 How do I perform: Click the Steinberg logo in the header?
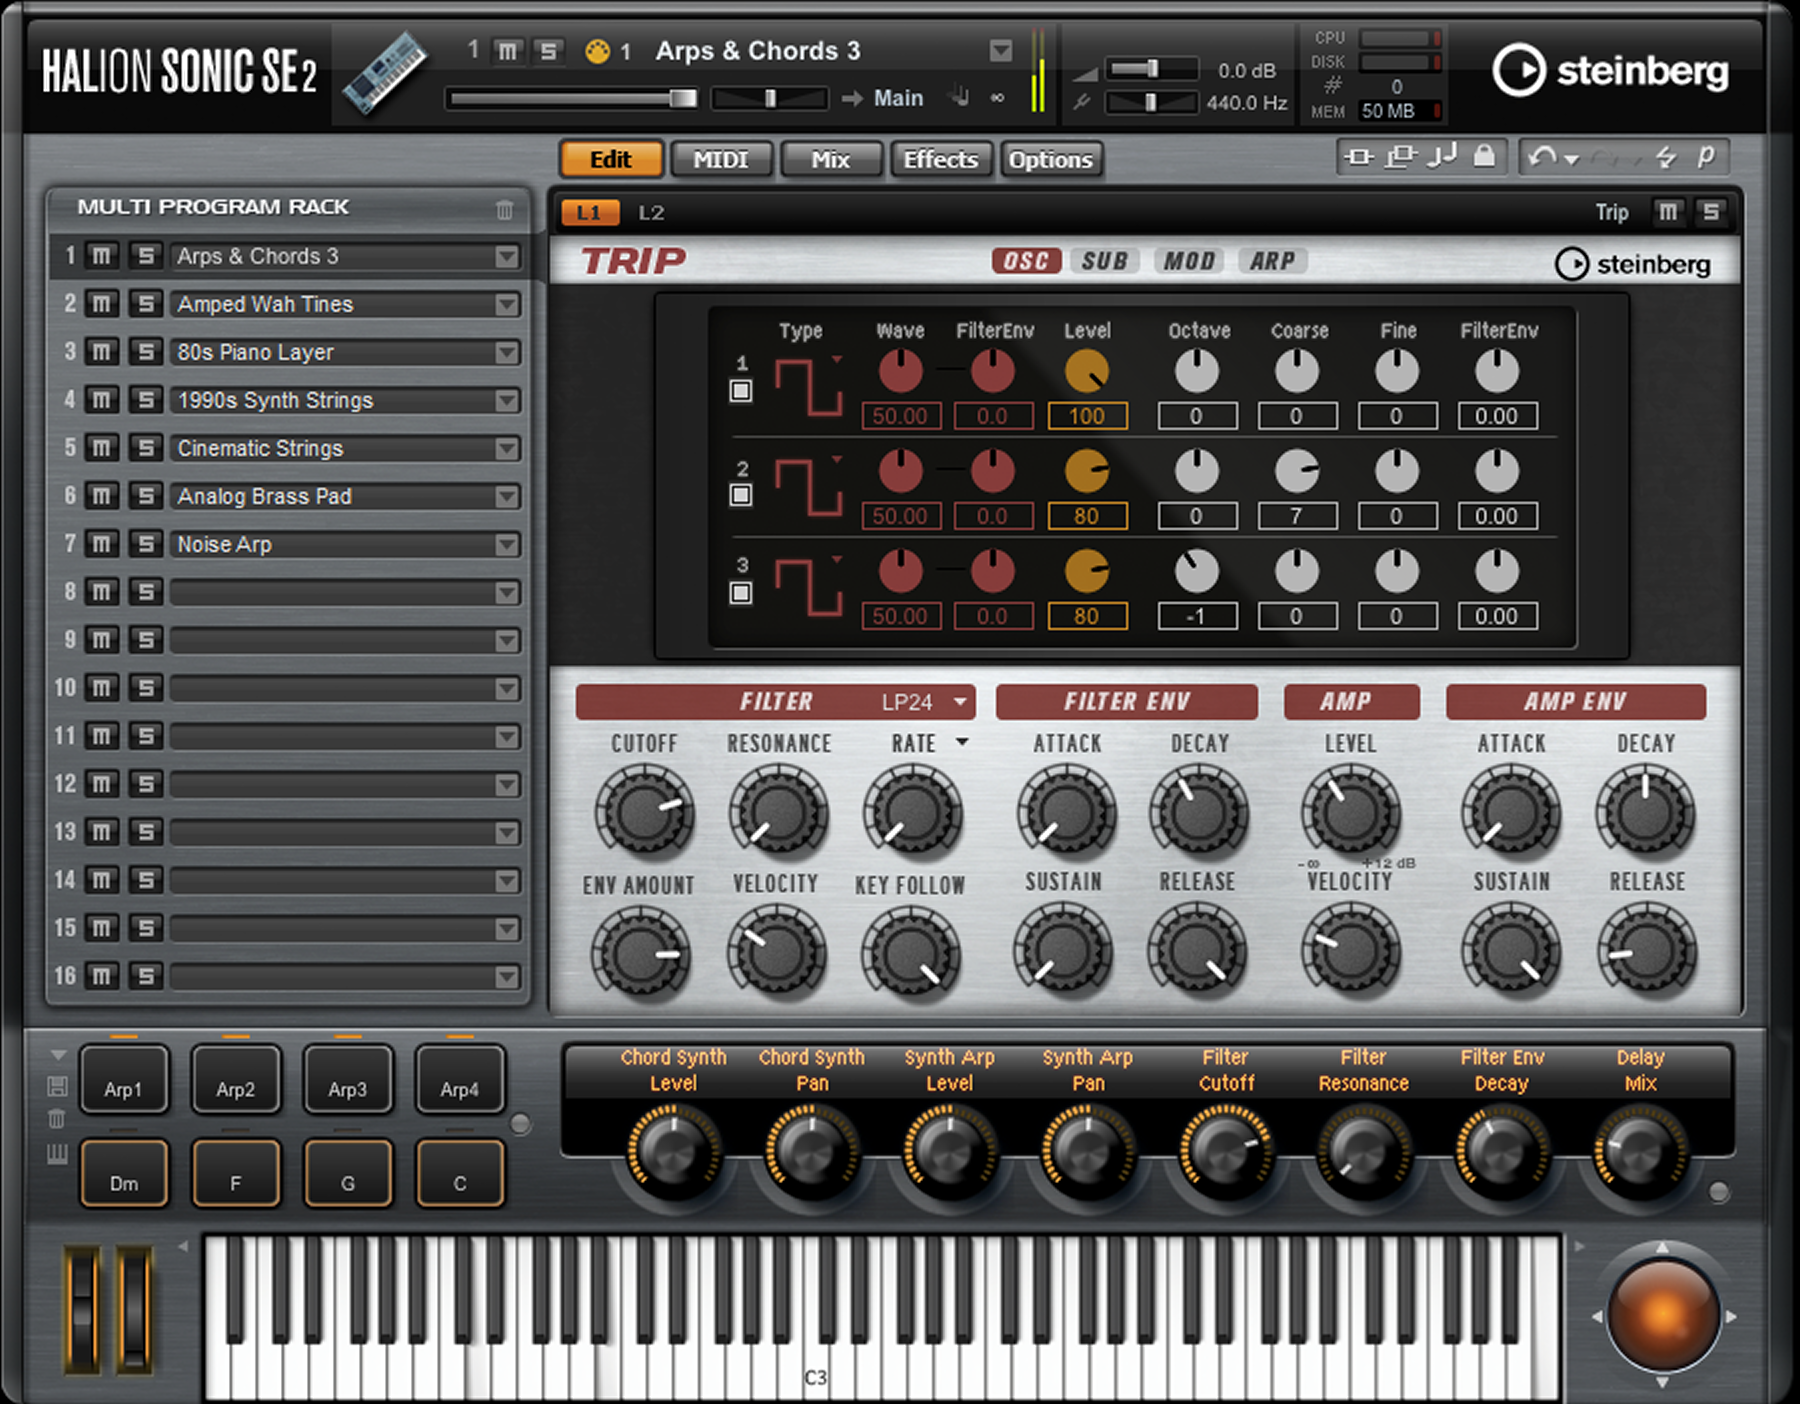point(1610,70)
